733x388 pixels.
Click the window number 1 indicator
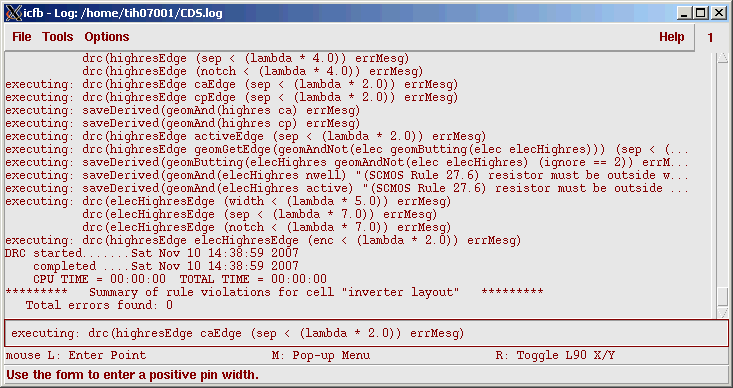710,38
